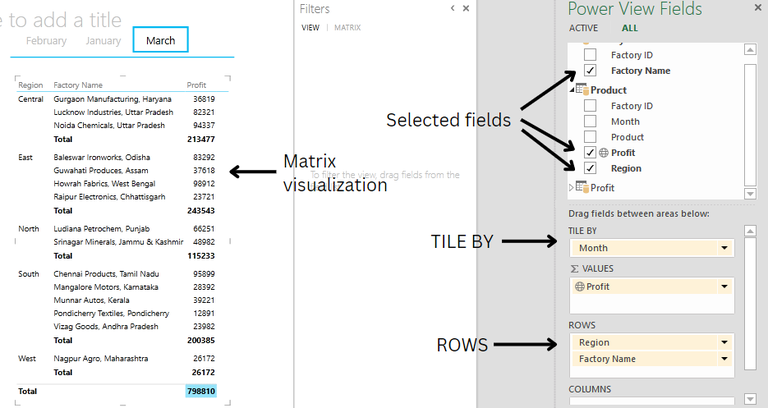Switch to VIEW in Filters pane
This screenshot has width=768, height=408.
coord(310,27)
